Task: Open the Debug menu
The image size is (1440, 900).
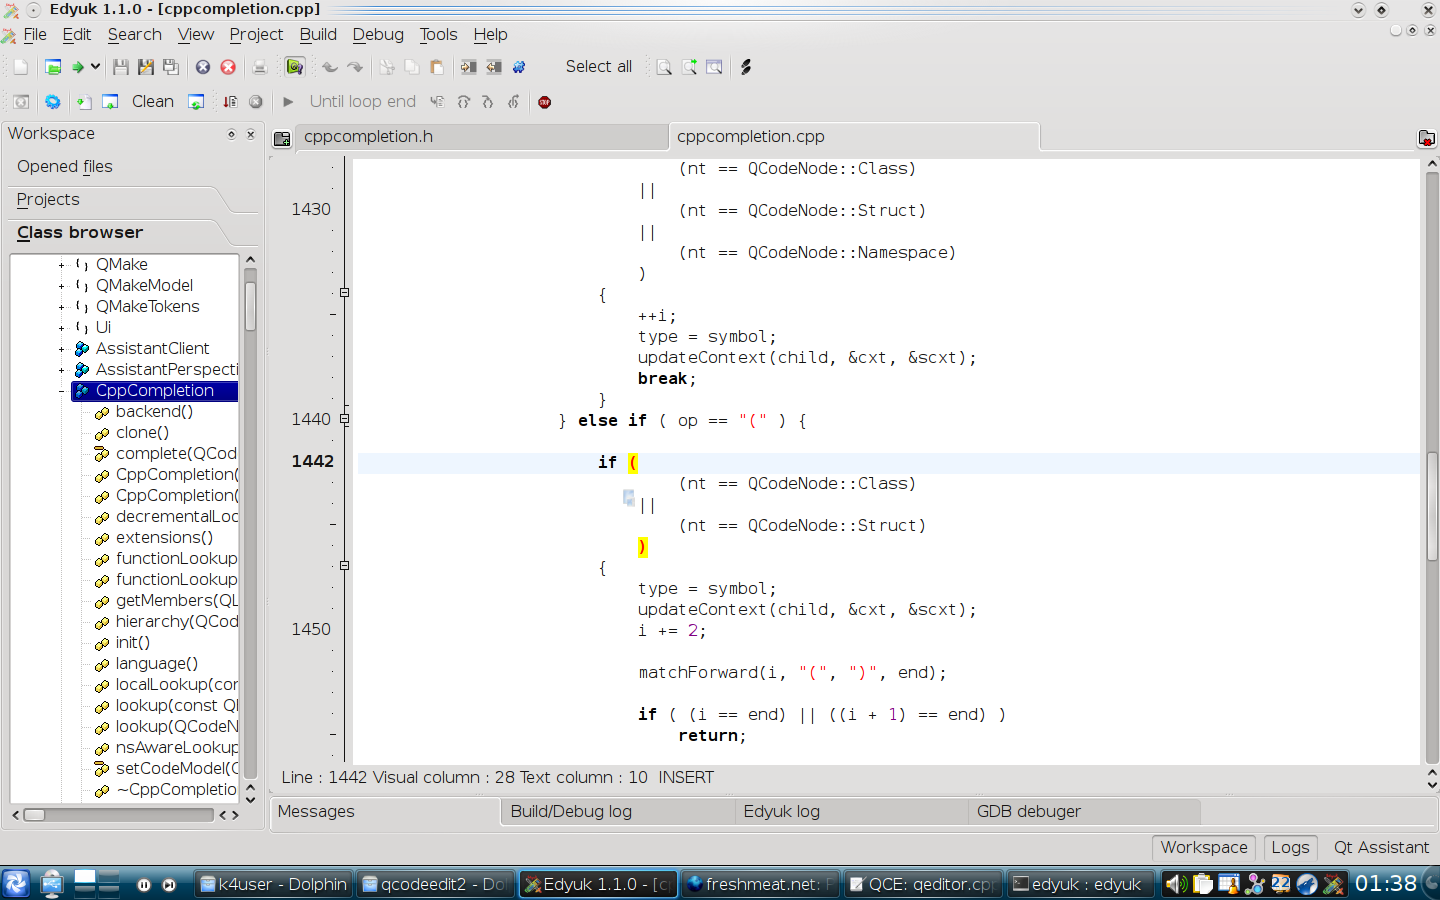Action: 378,34
